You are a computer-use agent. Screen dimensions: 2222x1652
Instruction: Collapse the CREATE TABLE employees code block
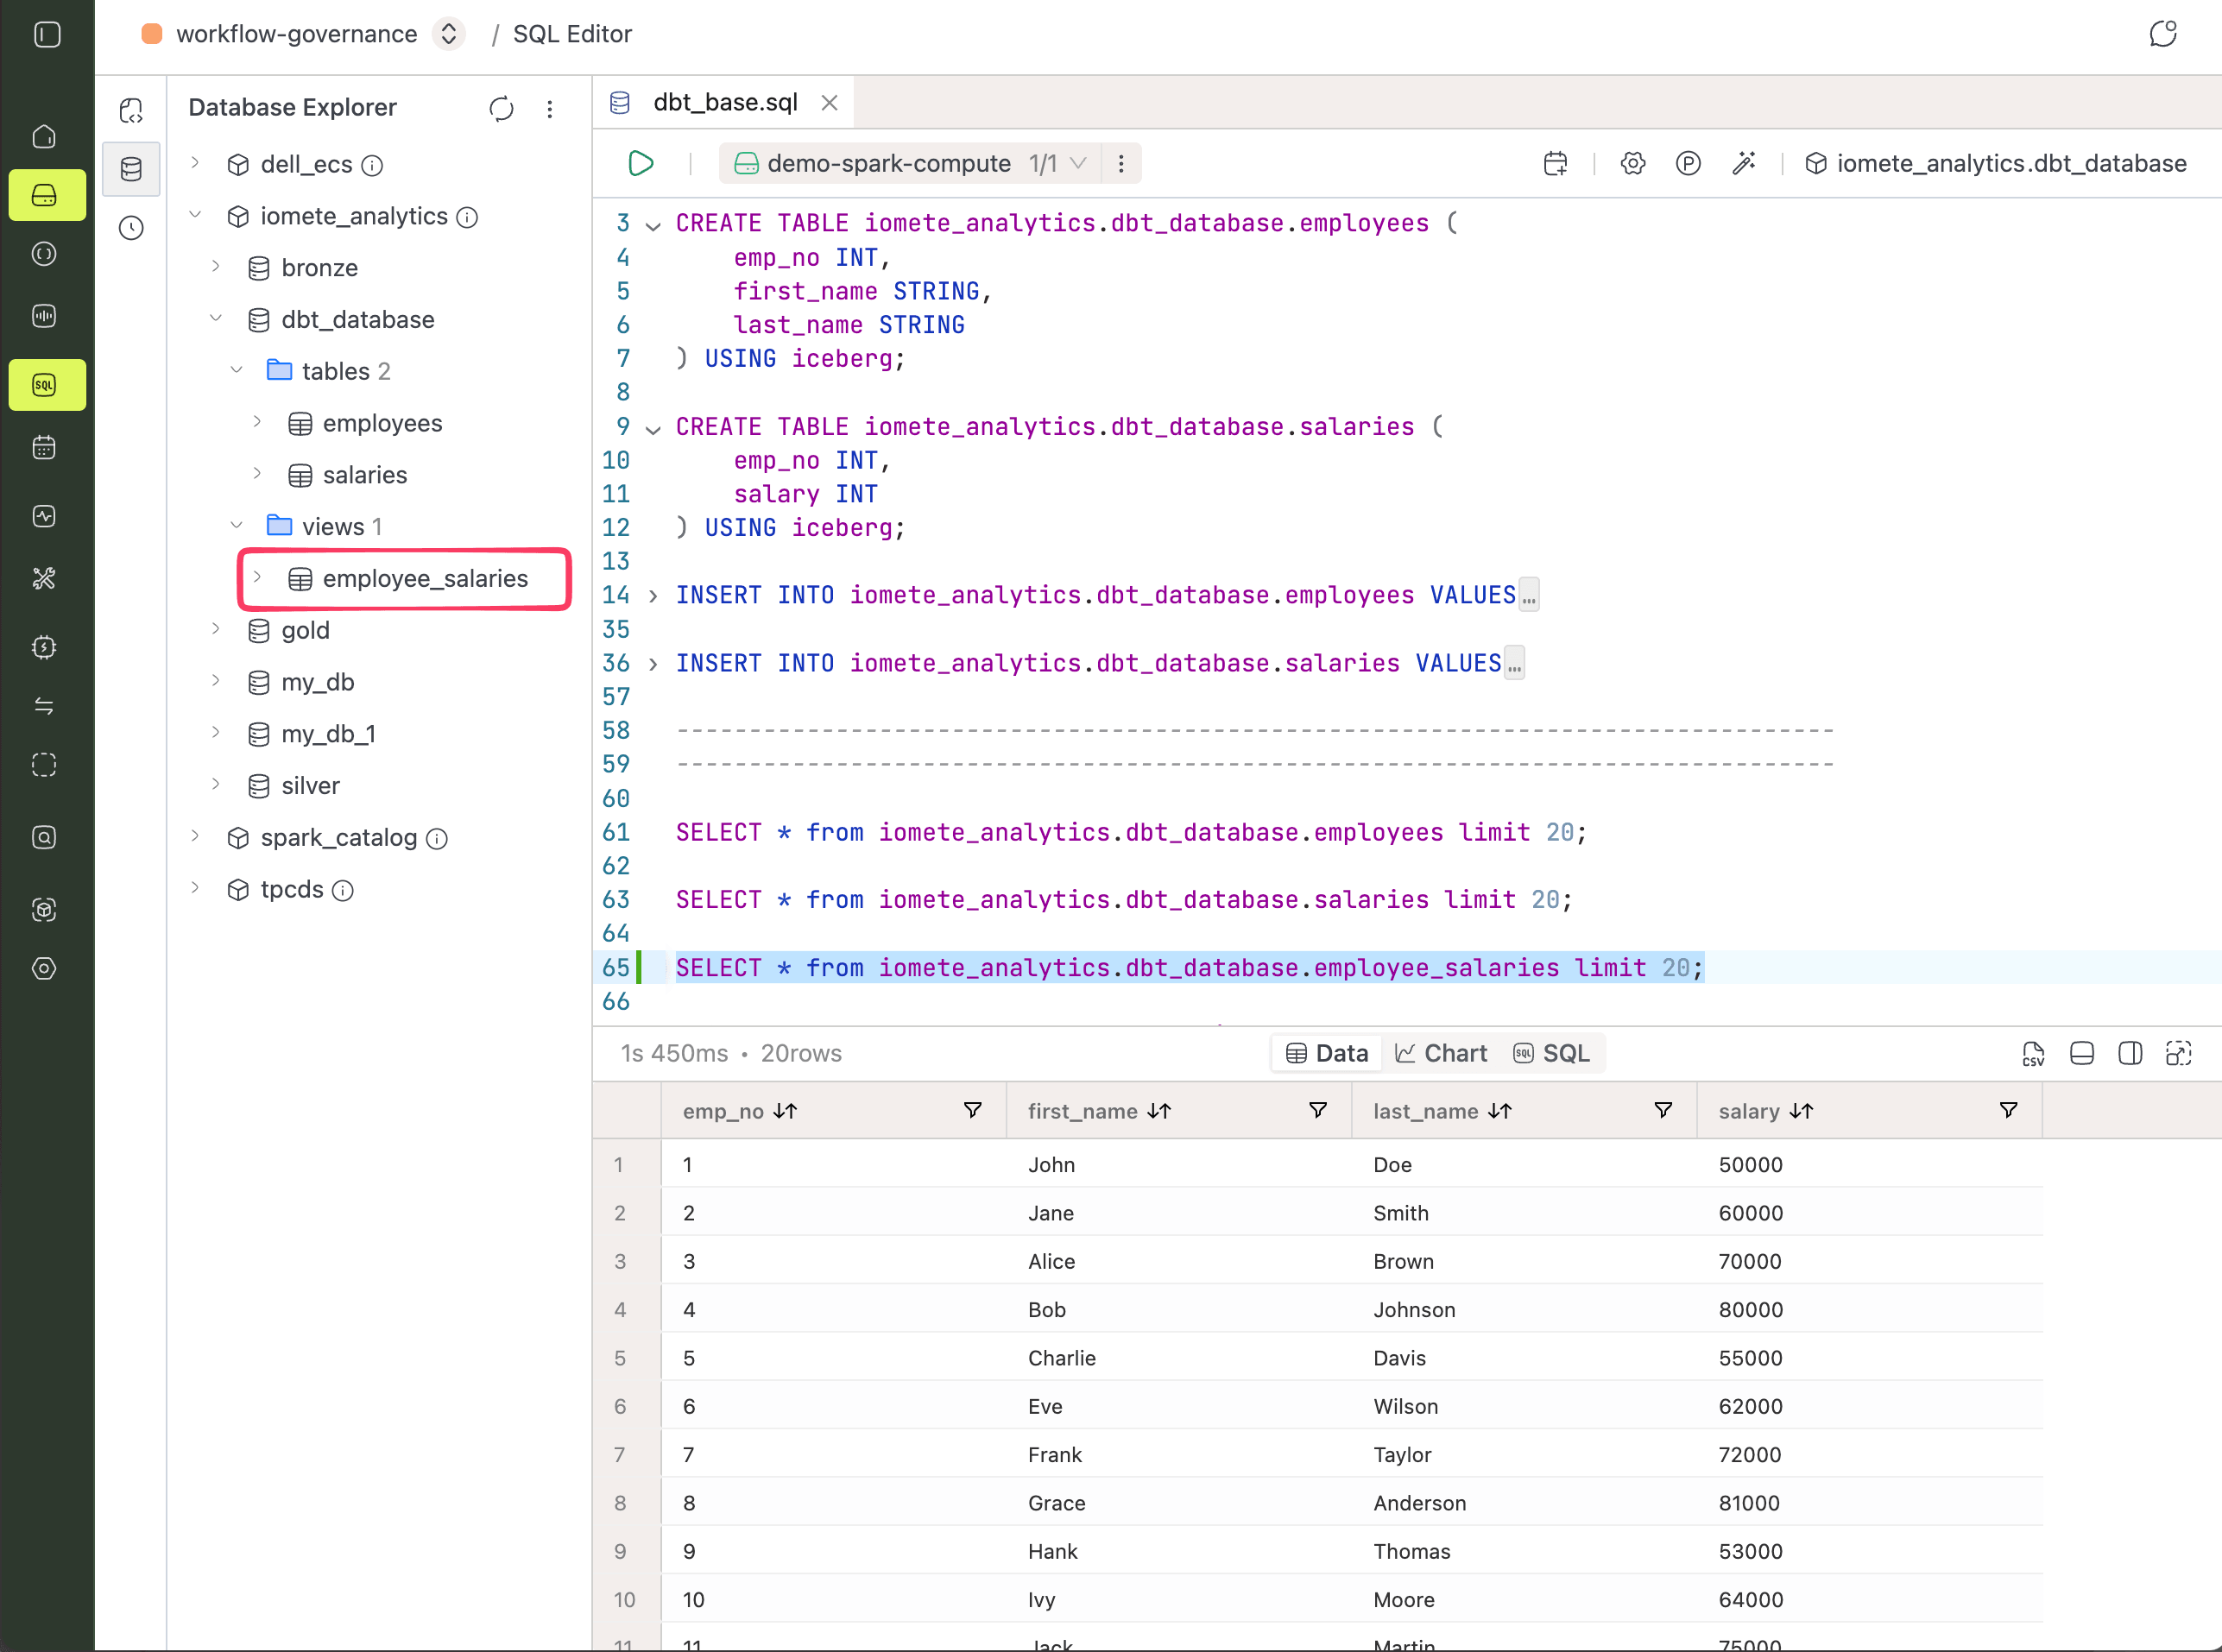(653, 226)
